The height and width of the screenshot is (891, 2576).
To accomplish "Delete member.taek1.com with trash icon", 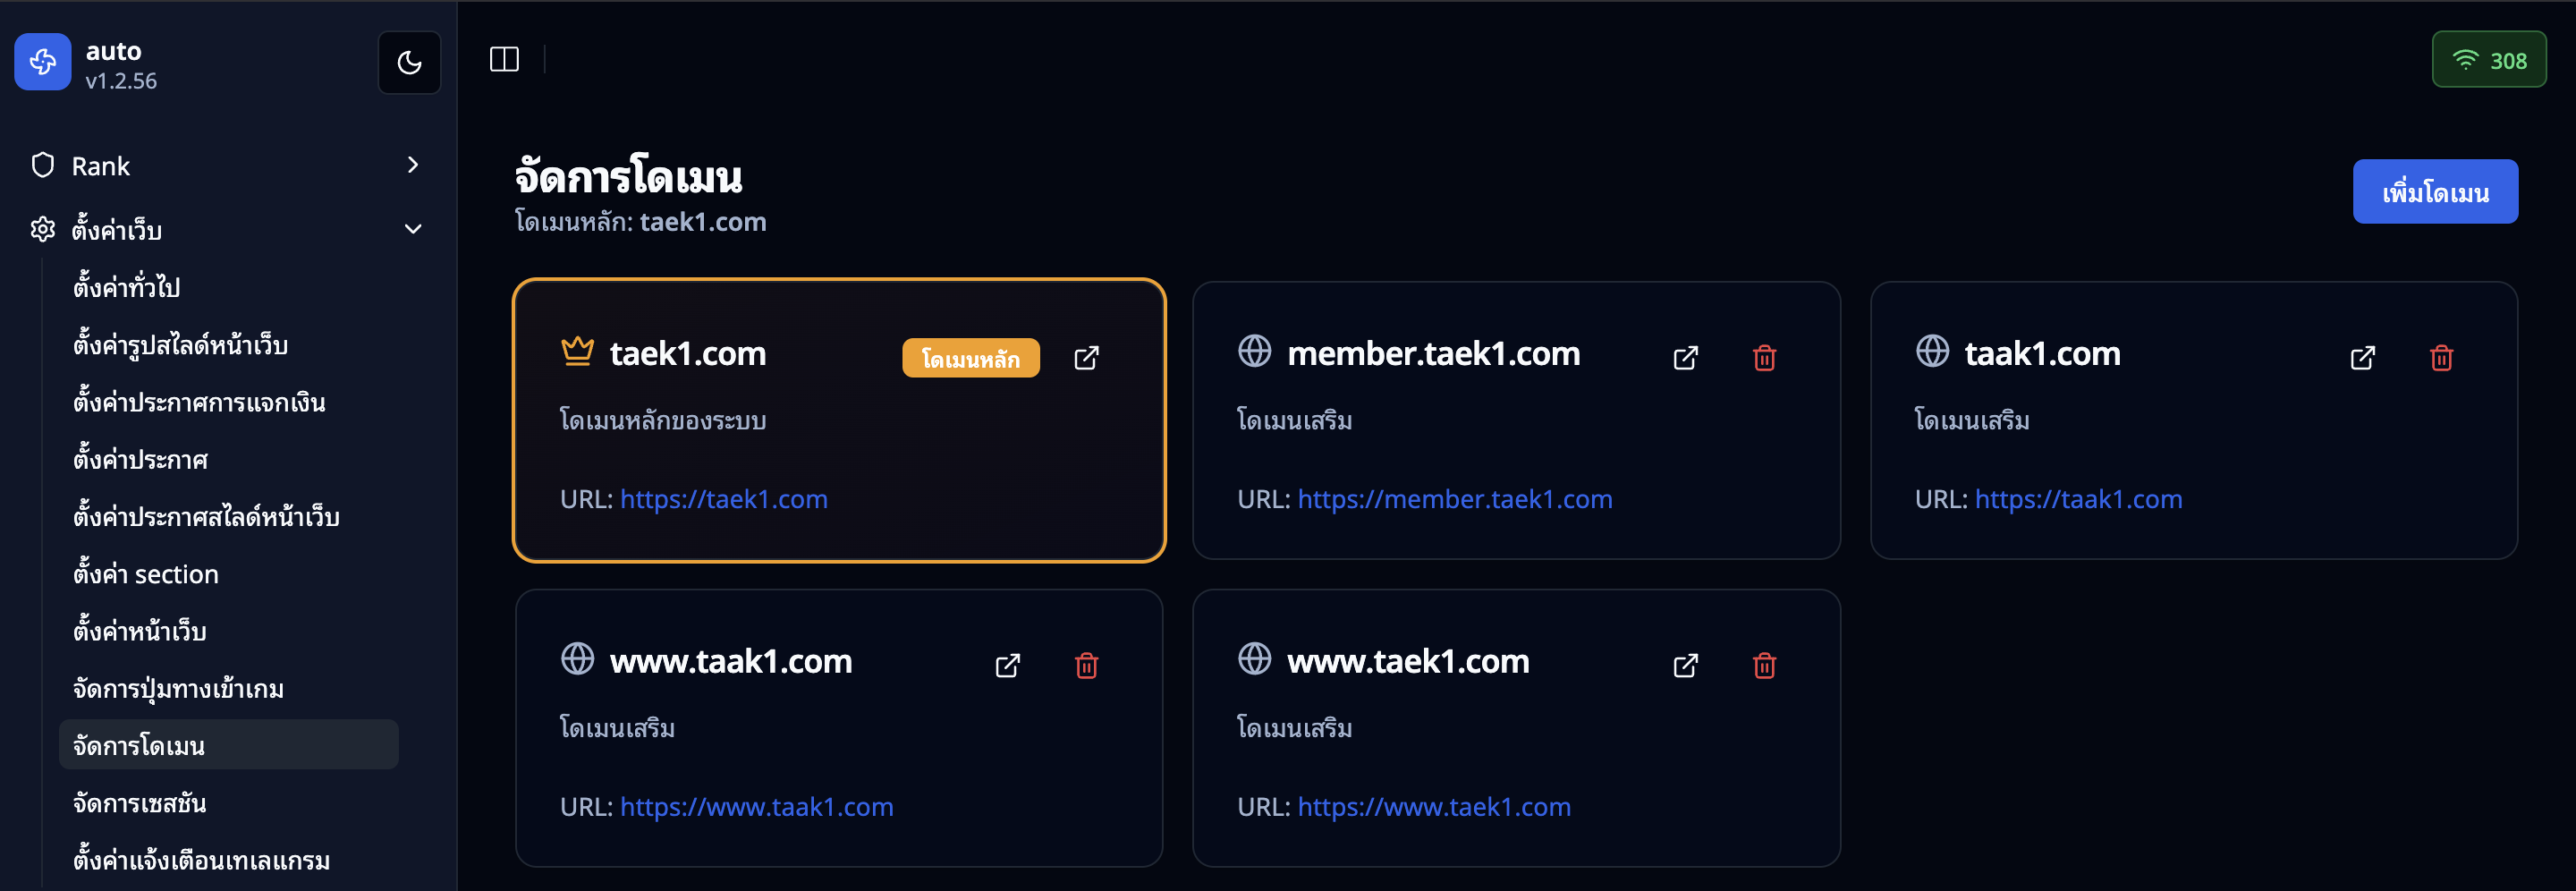I will (x=1764, y=358).
